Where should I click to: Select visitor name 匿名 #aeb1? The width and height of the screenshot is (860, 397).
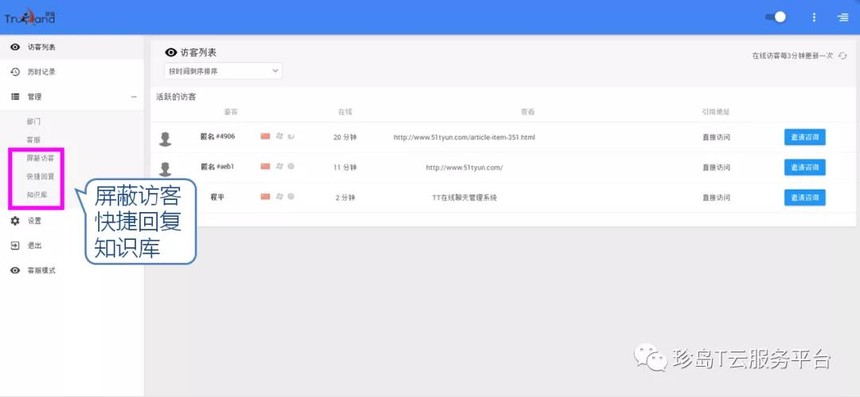(x=218, y=167)
